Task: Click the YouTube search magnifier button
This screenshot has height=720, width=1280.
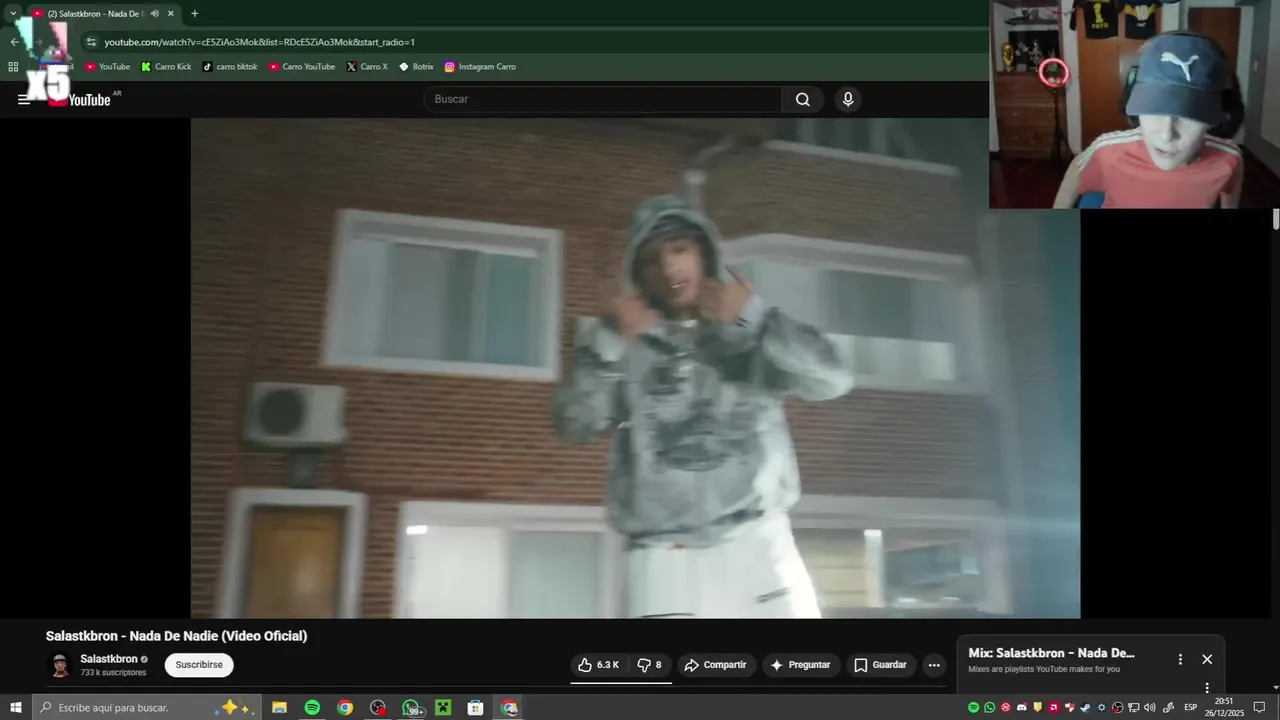Action: (803, 99)
